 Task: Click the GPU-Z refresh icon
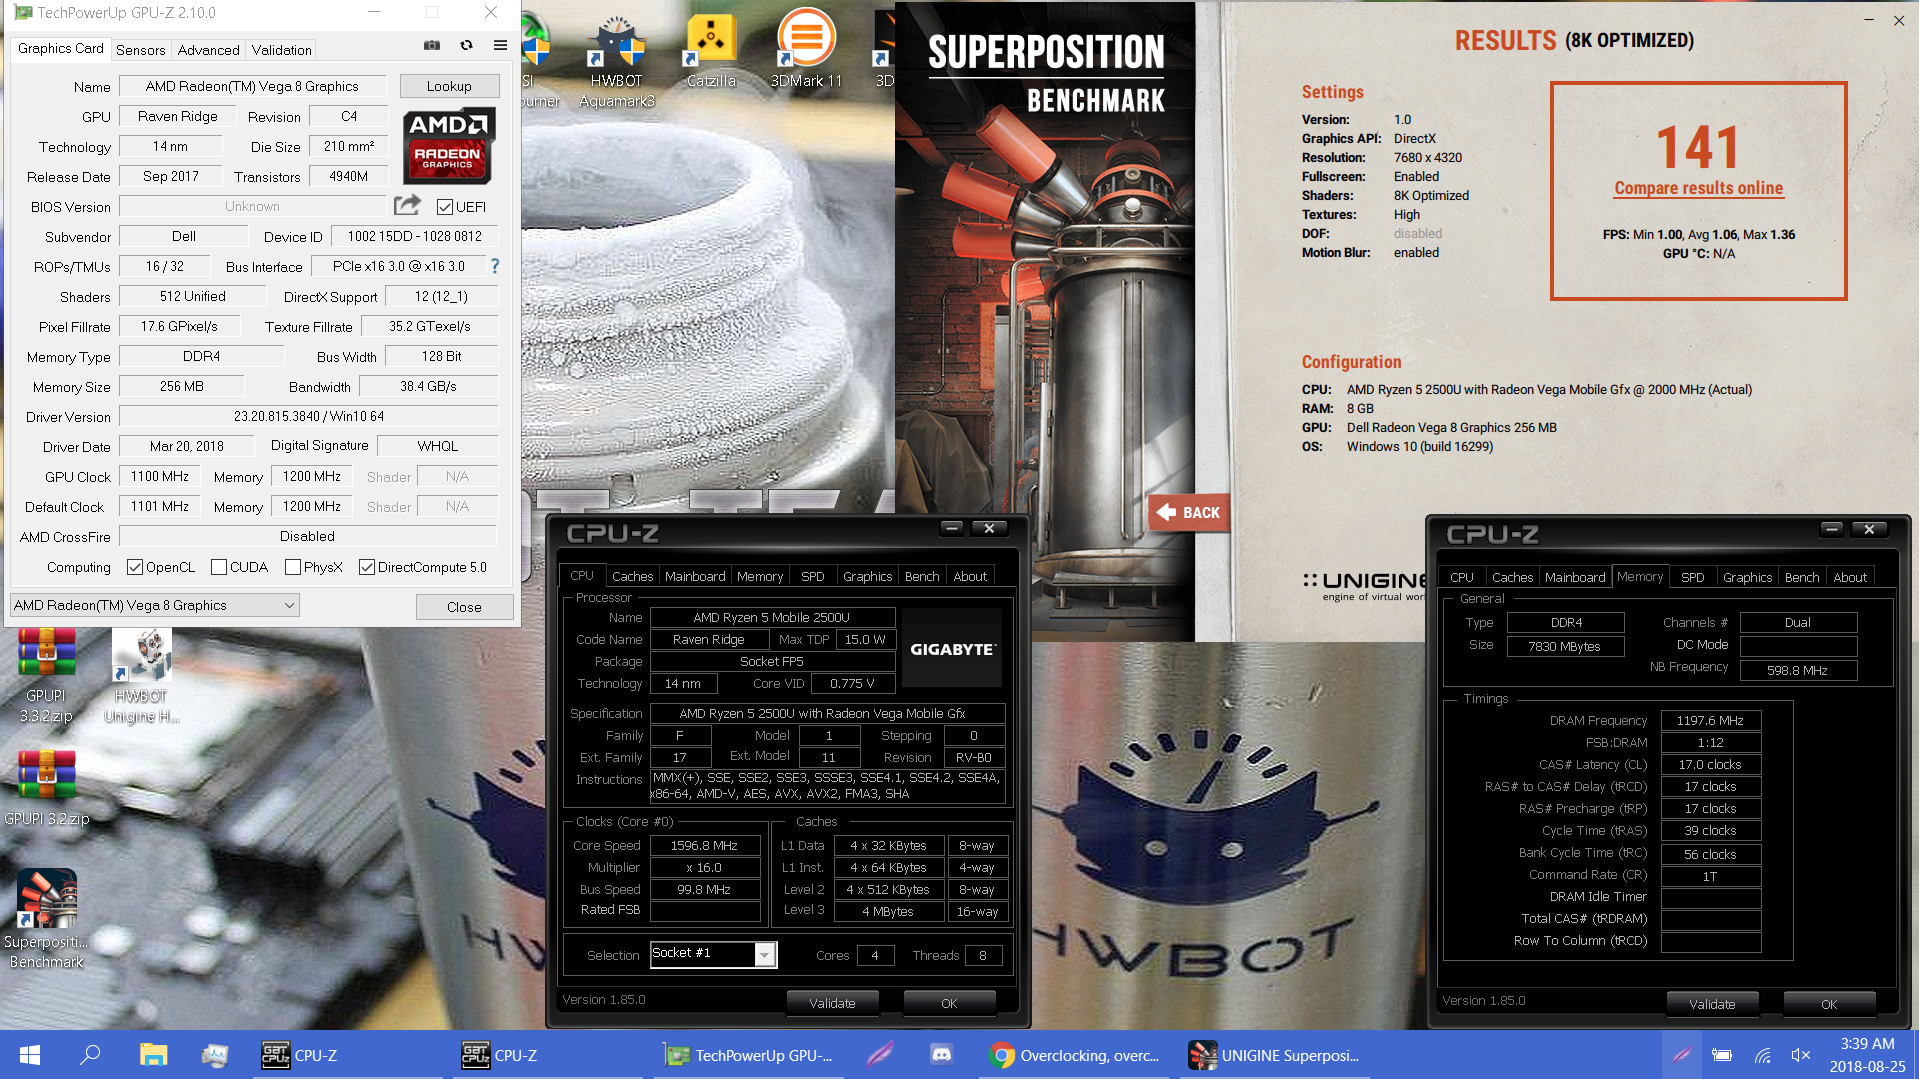[x=466, y=45]
